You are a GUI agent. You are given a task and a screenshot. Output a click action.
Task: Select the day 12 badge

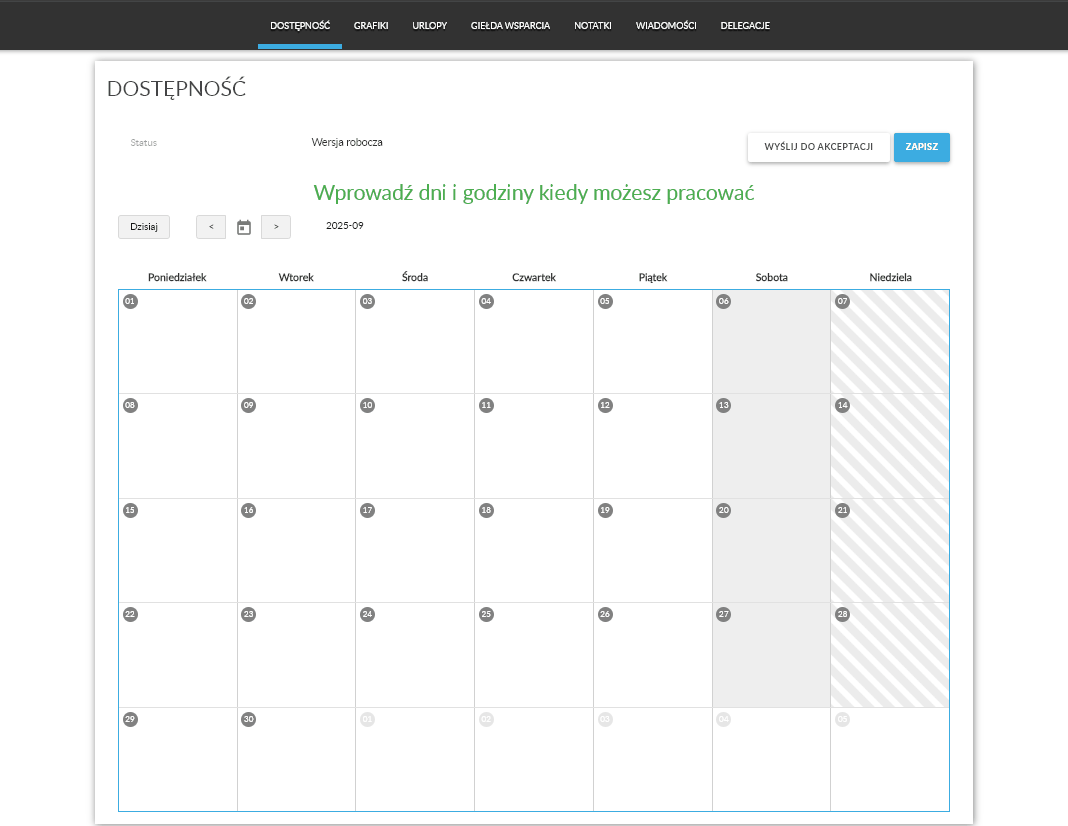[605, 405]
